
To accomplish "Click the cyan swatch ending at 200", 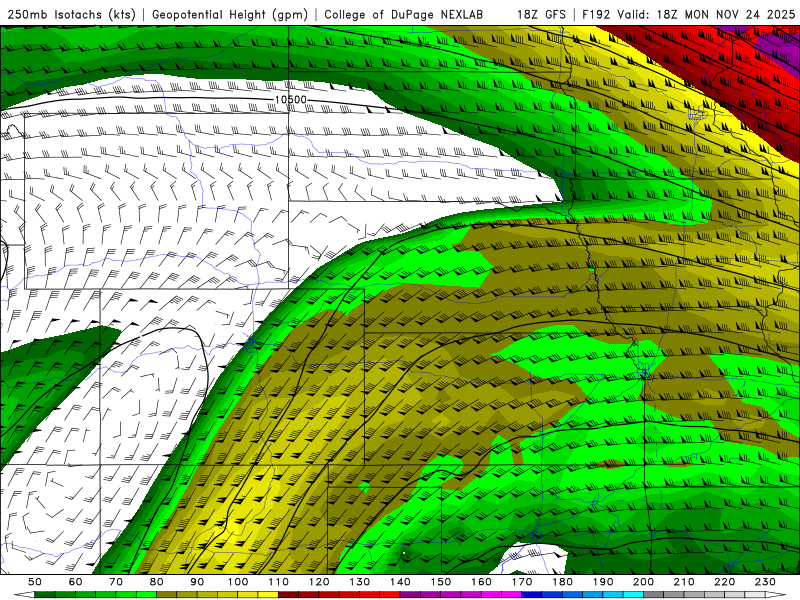I will (634, 595).
